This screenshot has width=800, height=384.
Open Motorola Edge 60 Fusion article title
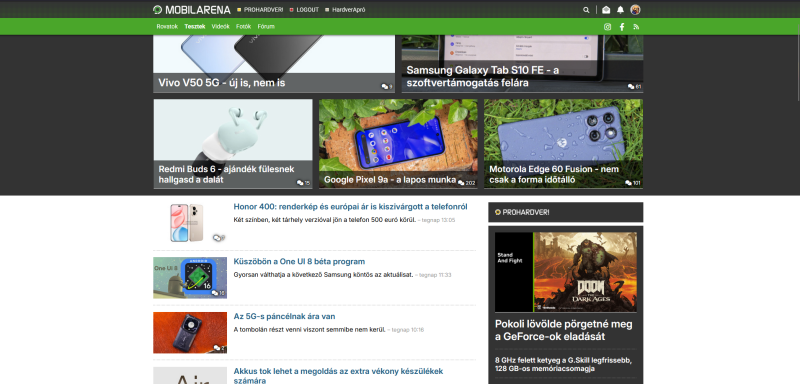(x=554, y=174)
